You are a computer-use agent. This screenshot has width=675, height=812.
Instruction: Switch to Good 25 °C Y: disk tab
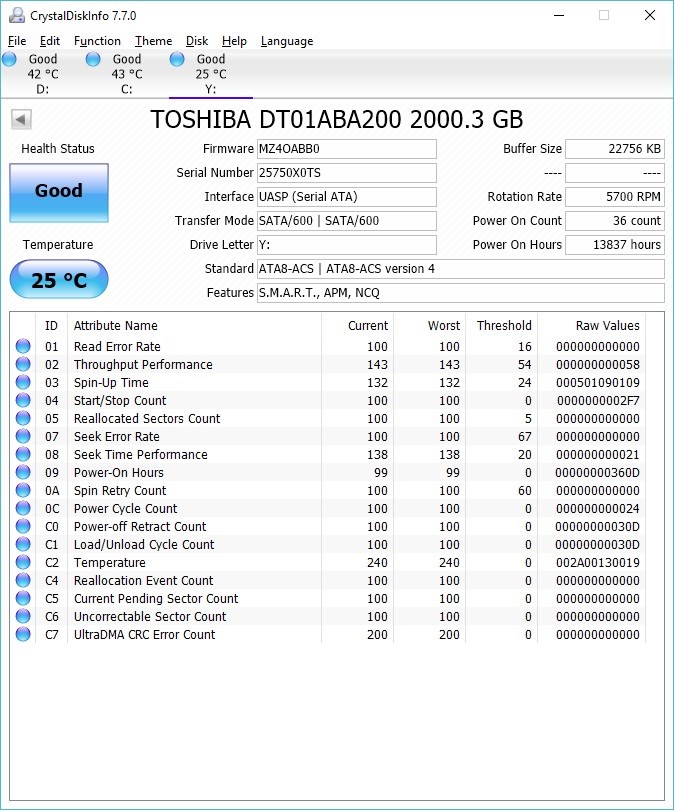[x=210, y=74]
